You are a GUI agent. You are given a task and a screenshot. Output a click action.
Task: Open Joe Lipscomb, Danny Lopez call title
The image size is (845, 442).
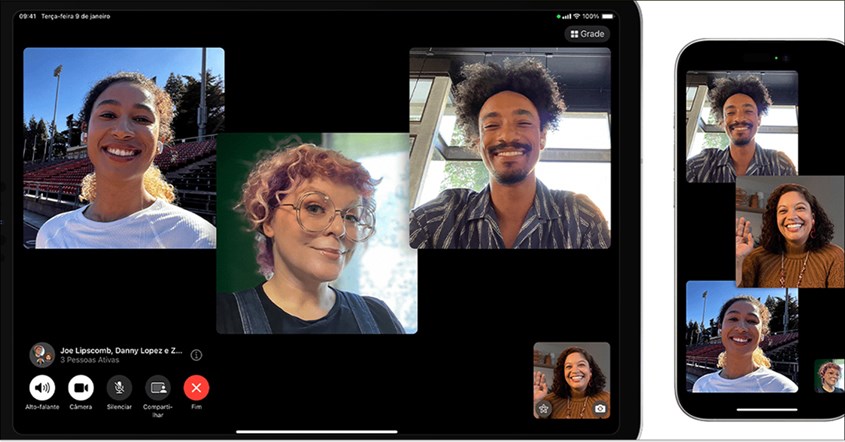click(121, 350)
